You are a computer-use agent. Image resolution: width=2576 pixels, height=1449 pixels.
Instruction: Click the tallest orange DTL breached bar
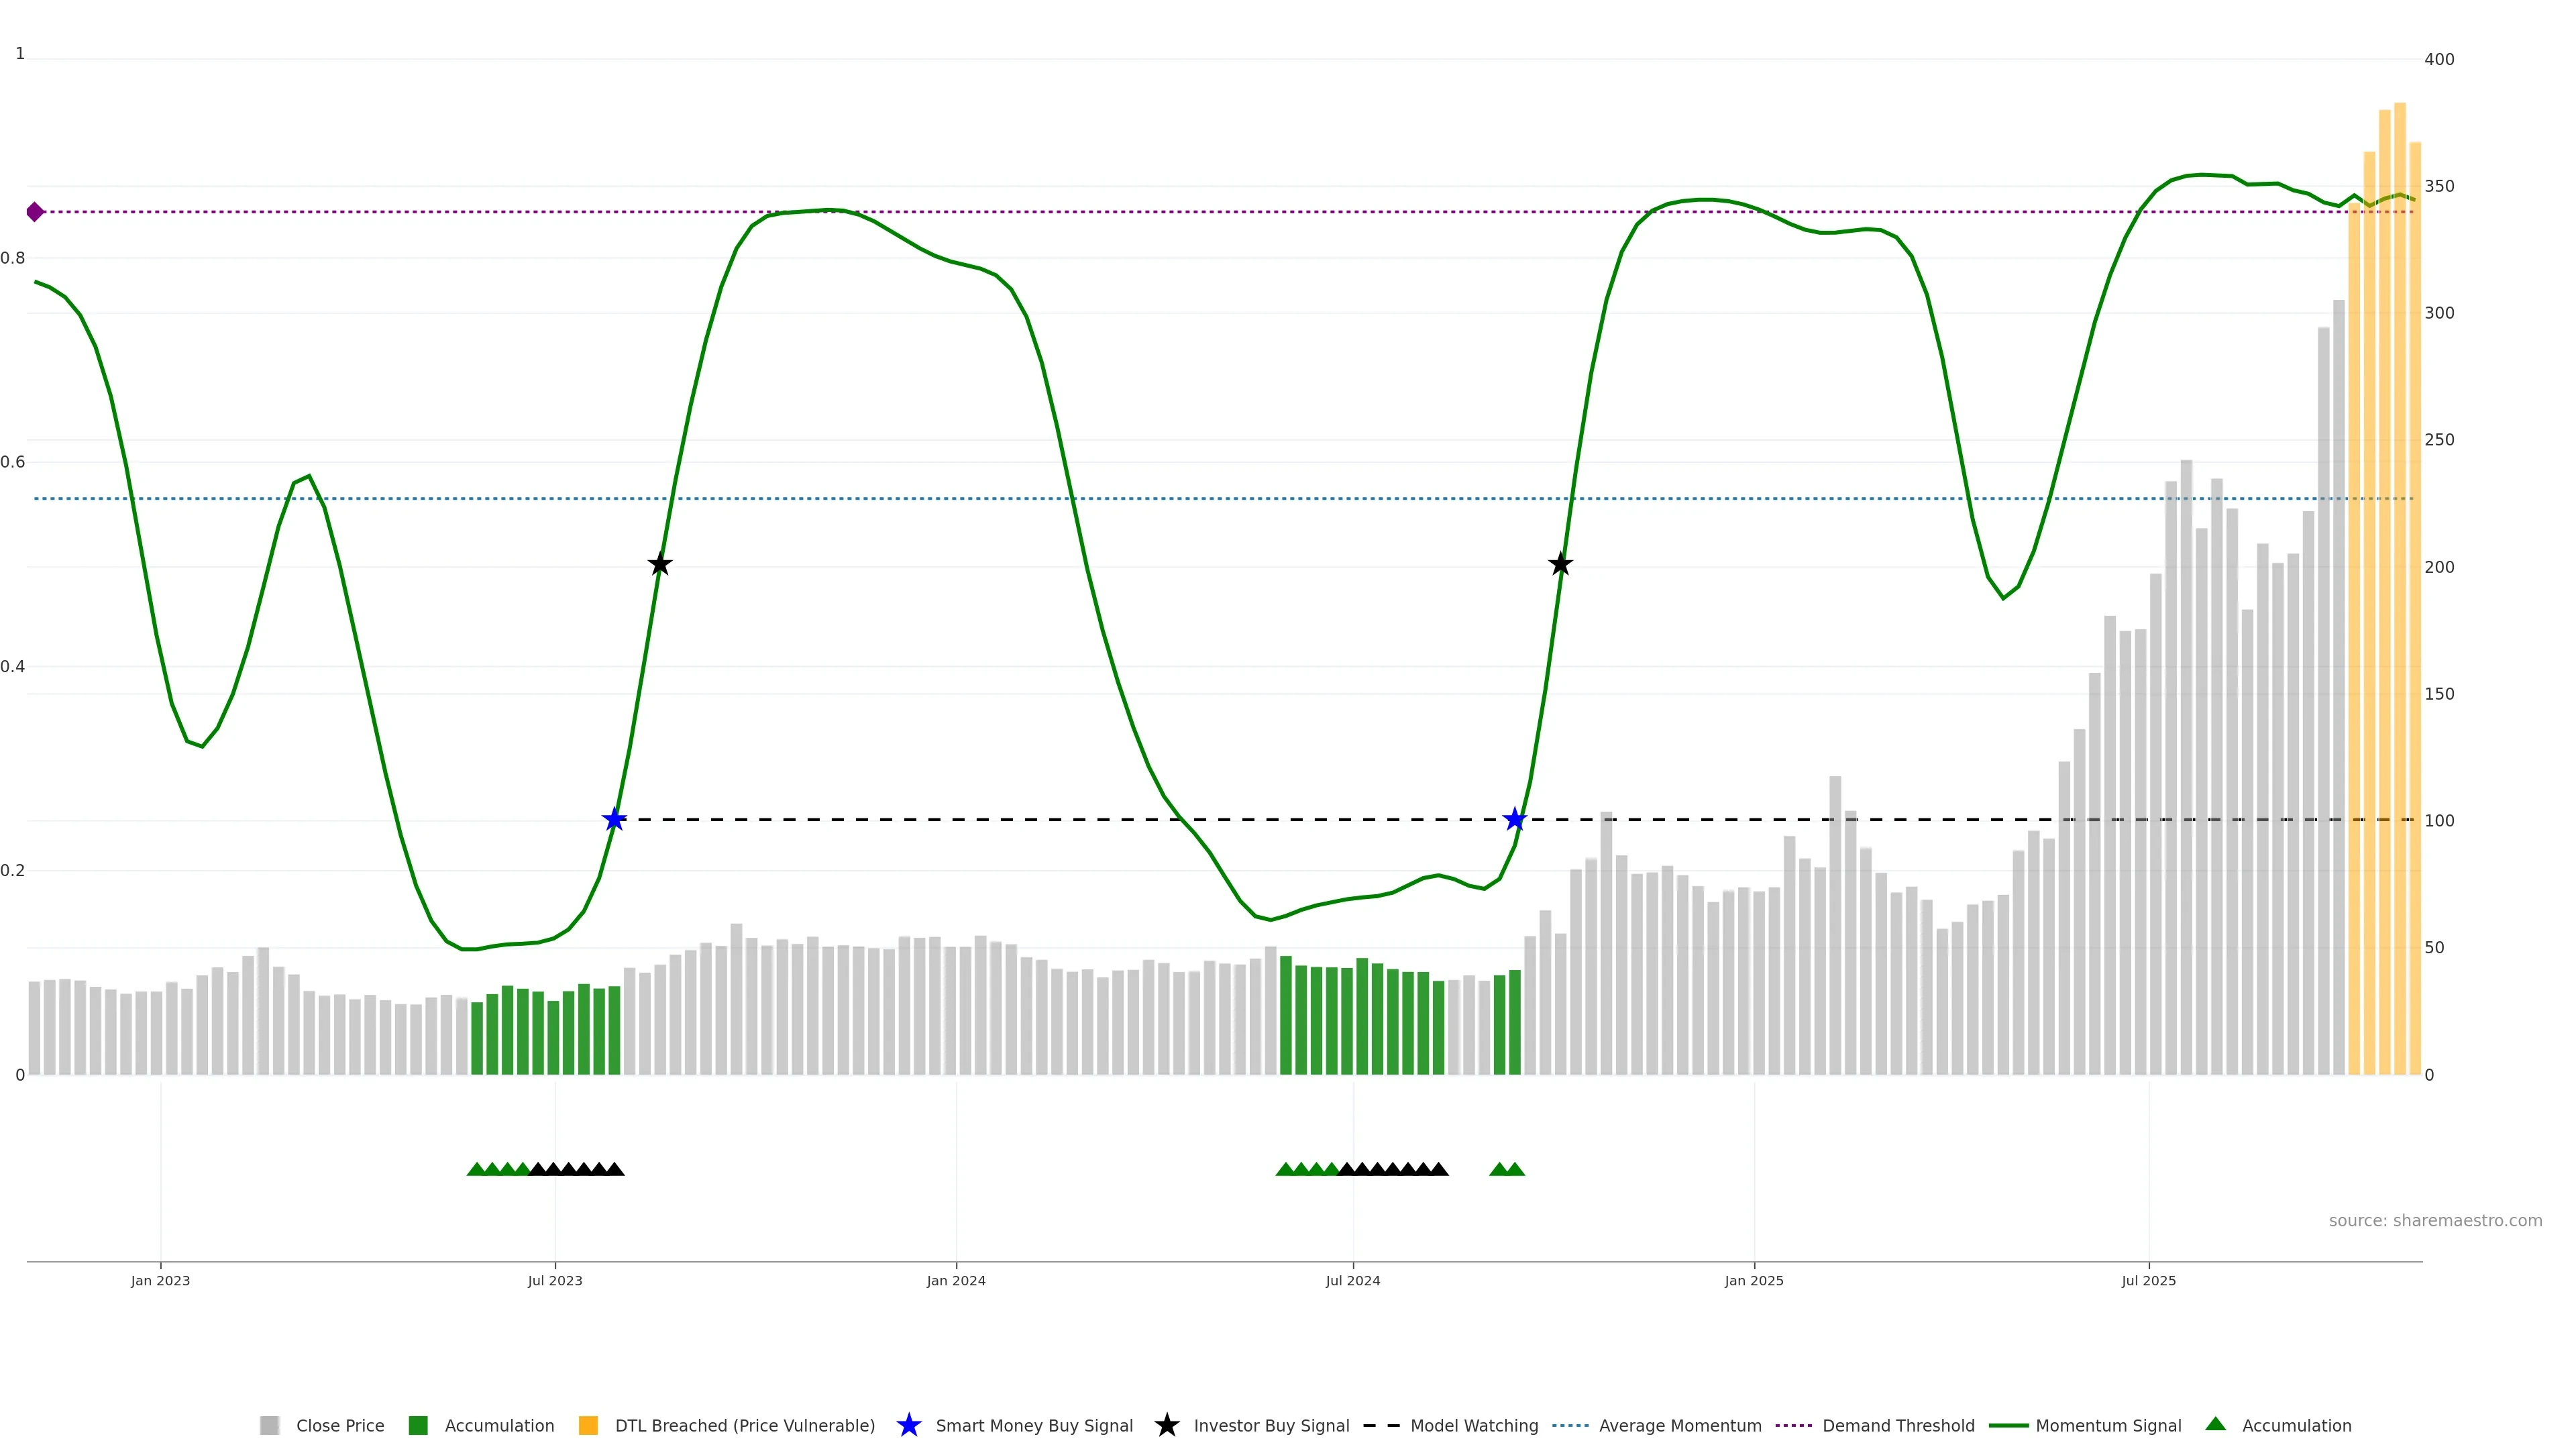[2399, 600]
